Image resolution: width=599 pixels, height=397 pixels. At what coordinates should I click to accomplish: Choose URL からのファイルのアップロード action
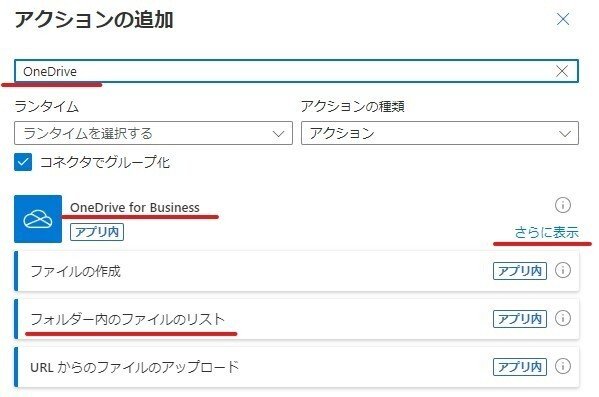pos(297,367)
